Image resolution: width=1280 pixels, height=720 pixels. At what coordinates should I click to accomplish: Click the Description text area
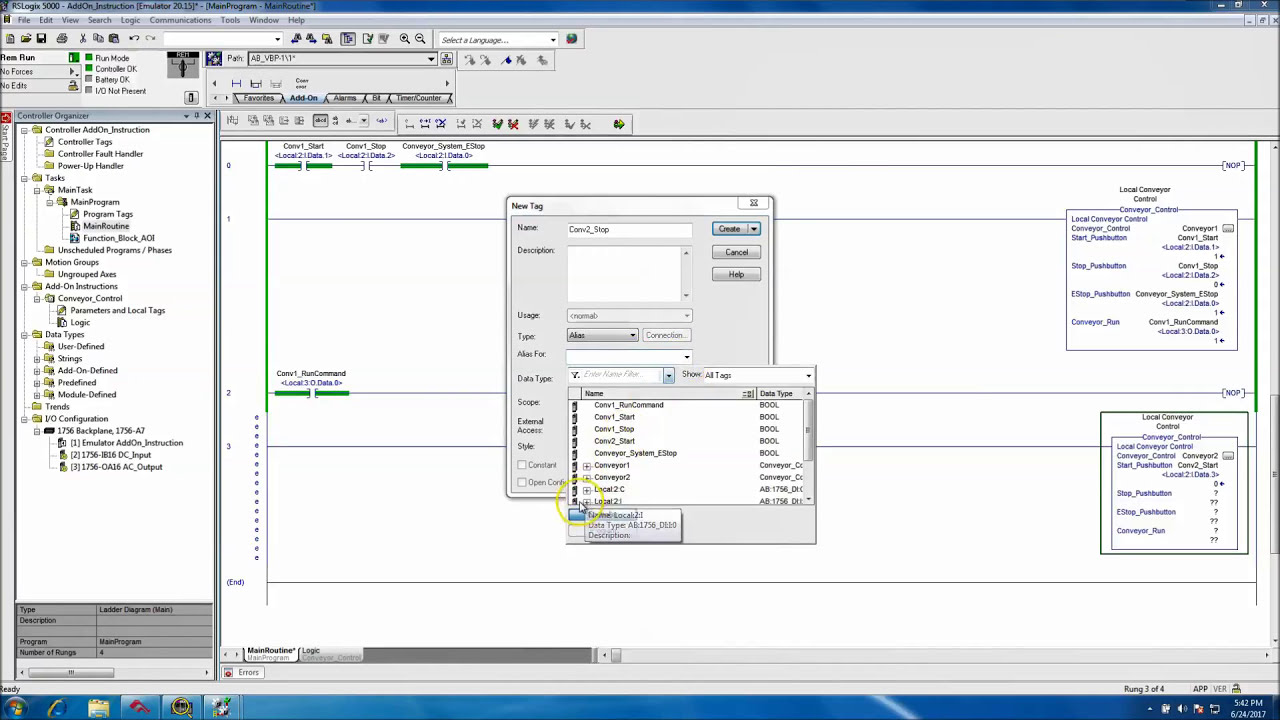point(624,273)
